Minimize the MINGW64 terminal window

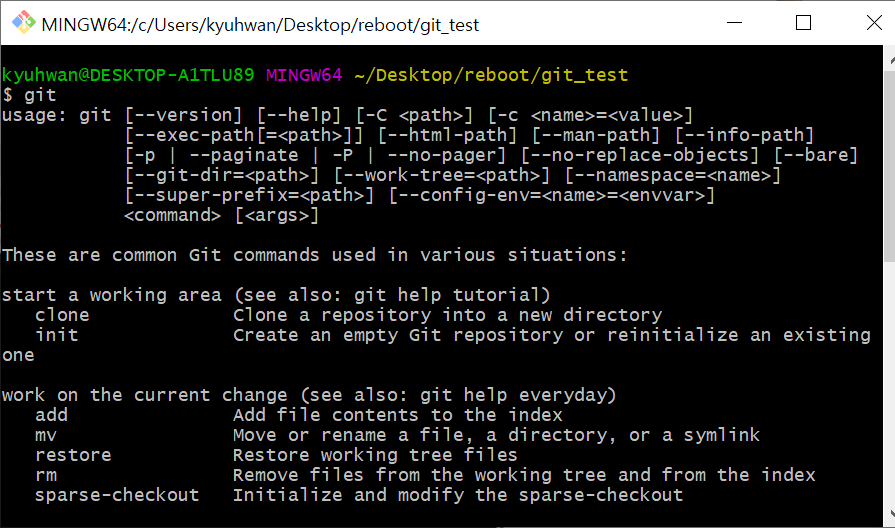click(734, 23)
